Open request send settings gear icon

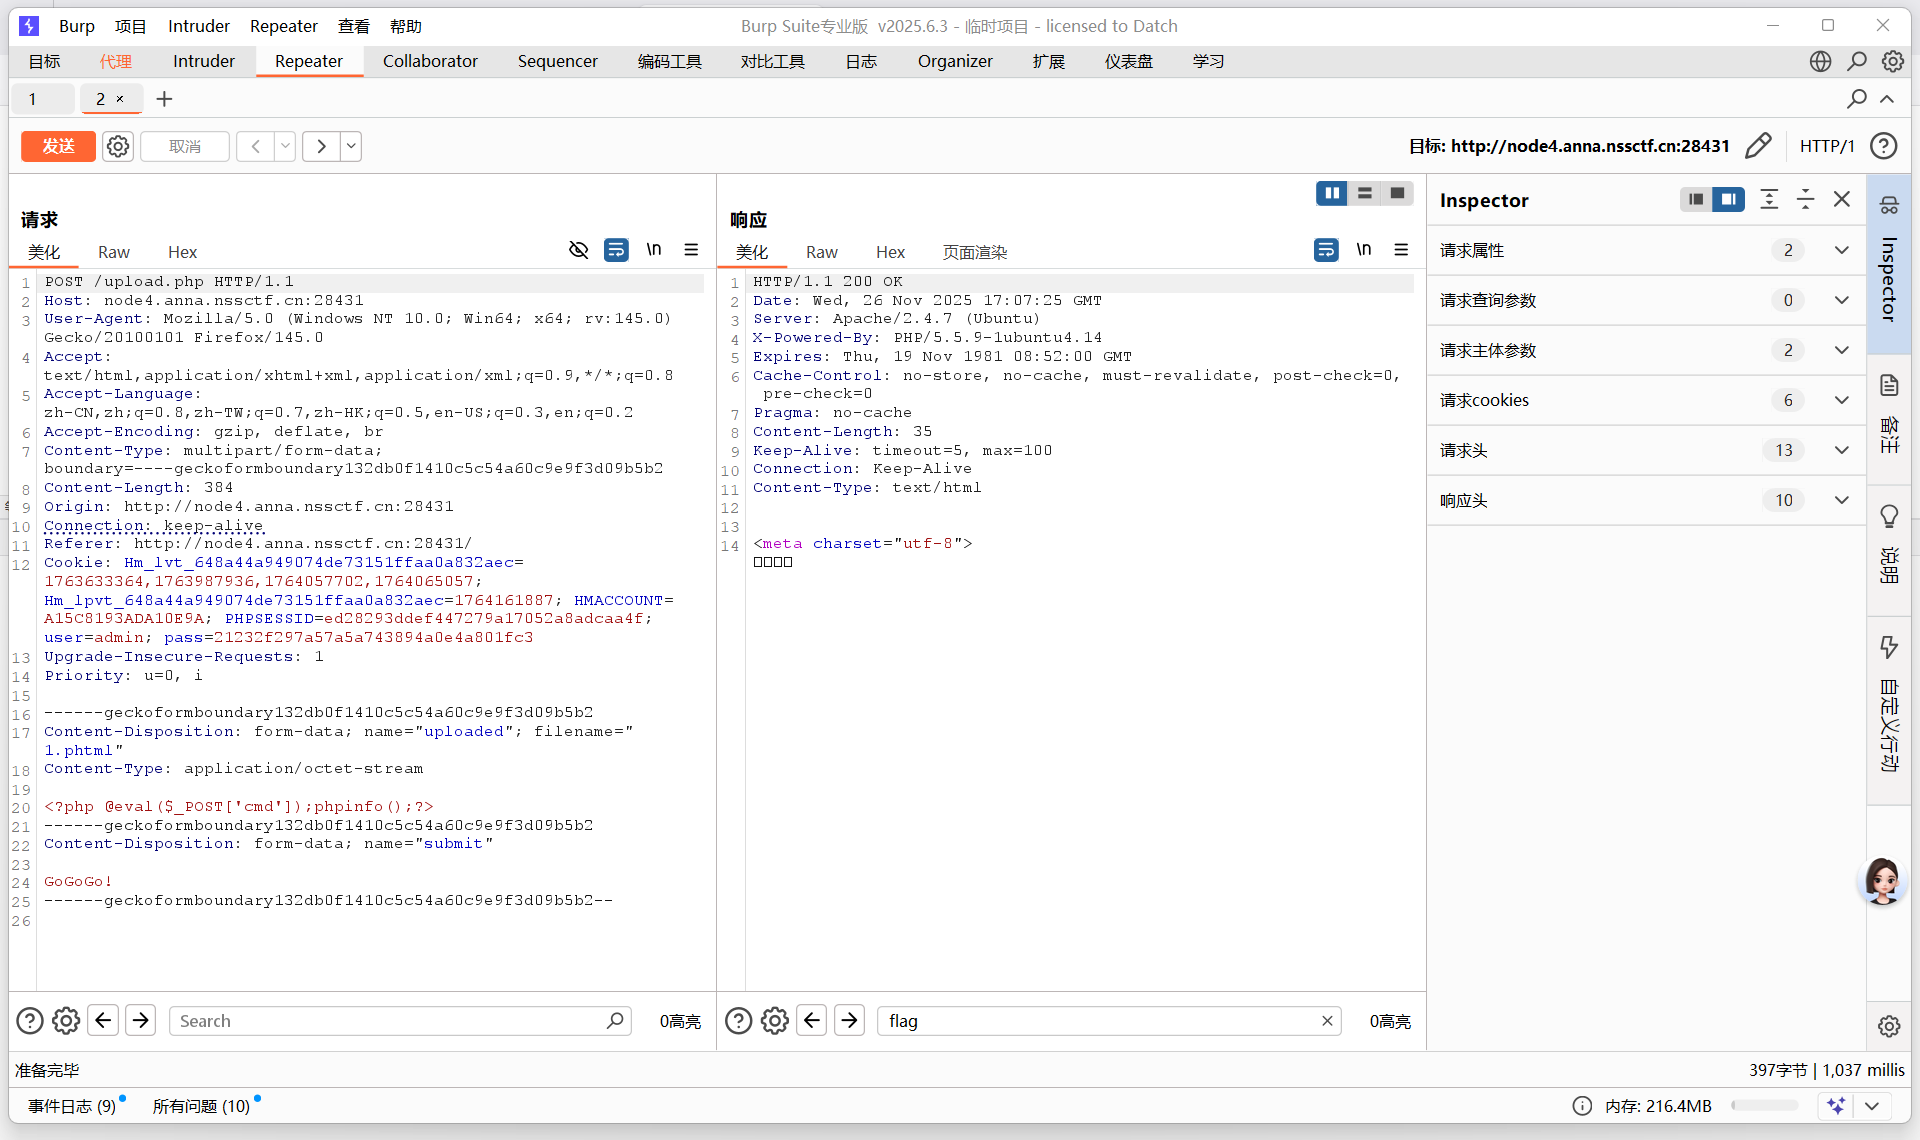[118, 146]
